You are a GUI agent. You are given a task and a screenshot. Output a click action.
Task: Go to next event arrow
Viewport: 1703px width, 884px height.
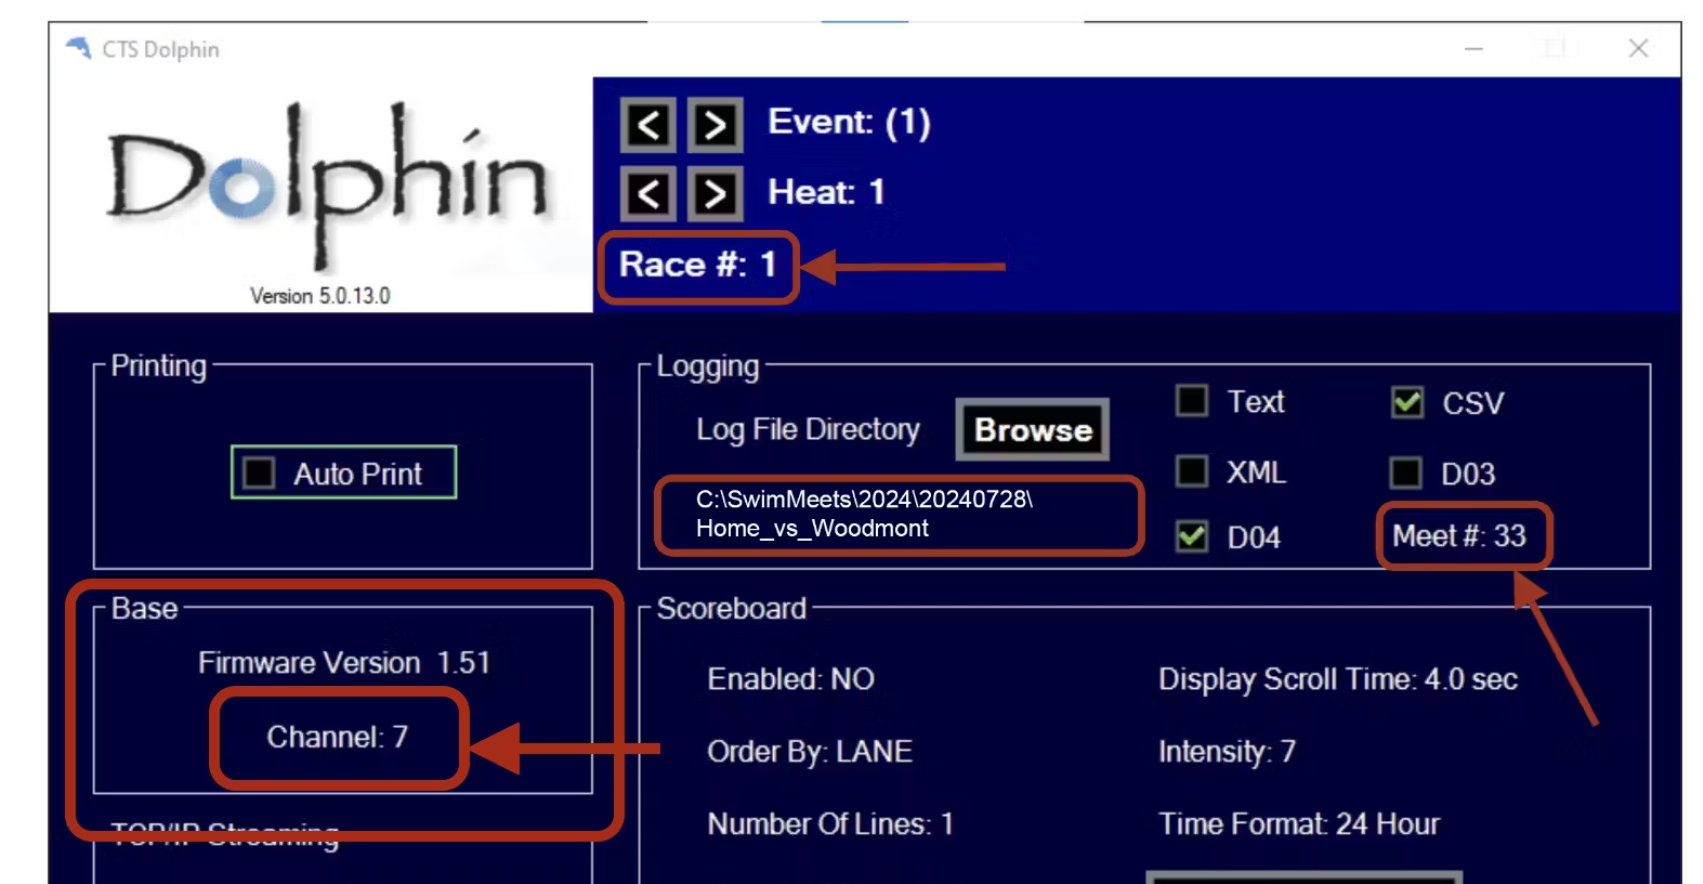pos(715,125)
